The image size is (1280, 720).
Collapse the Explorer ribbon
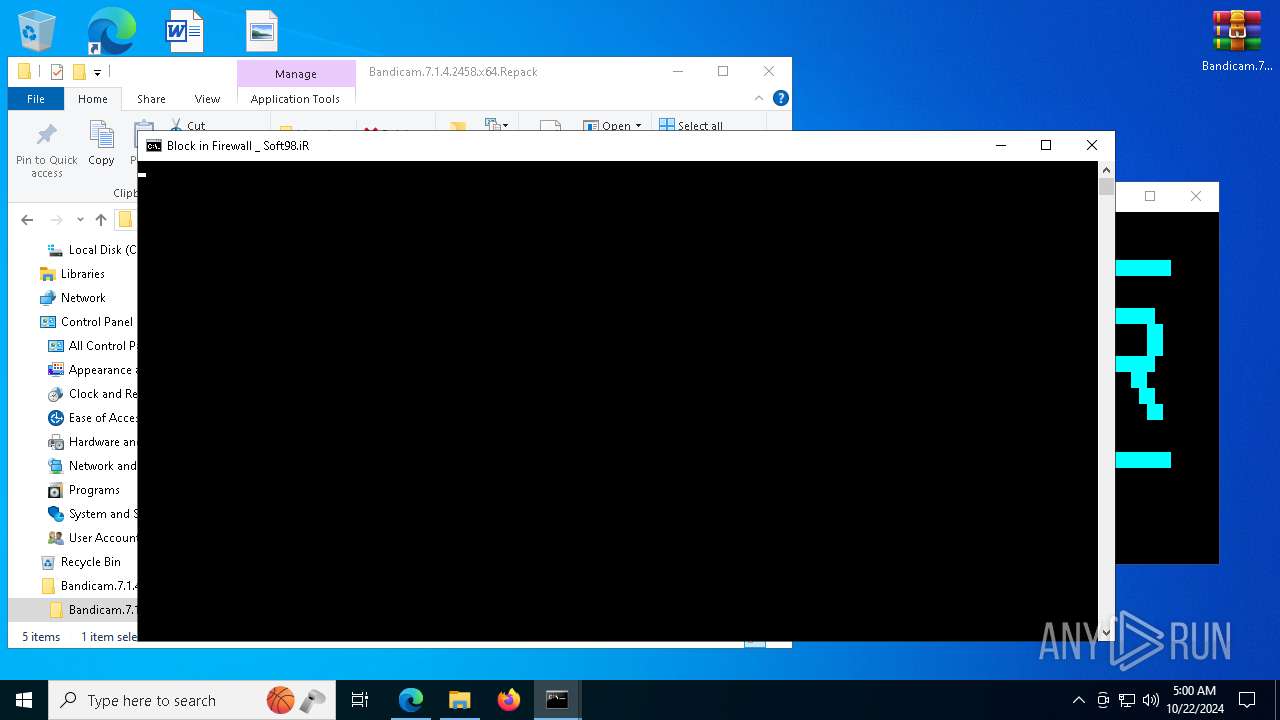759,98
